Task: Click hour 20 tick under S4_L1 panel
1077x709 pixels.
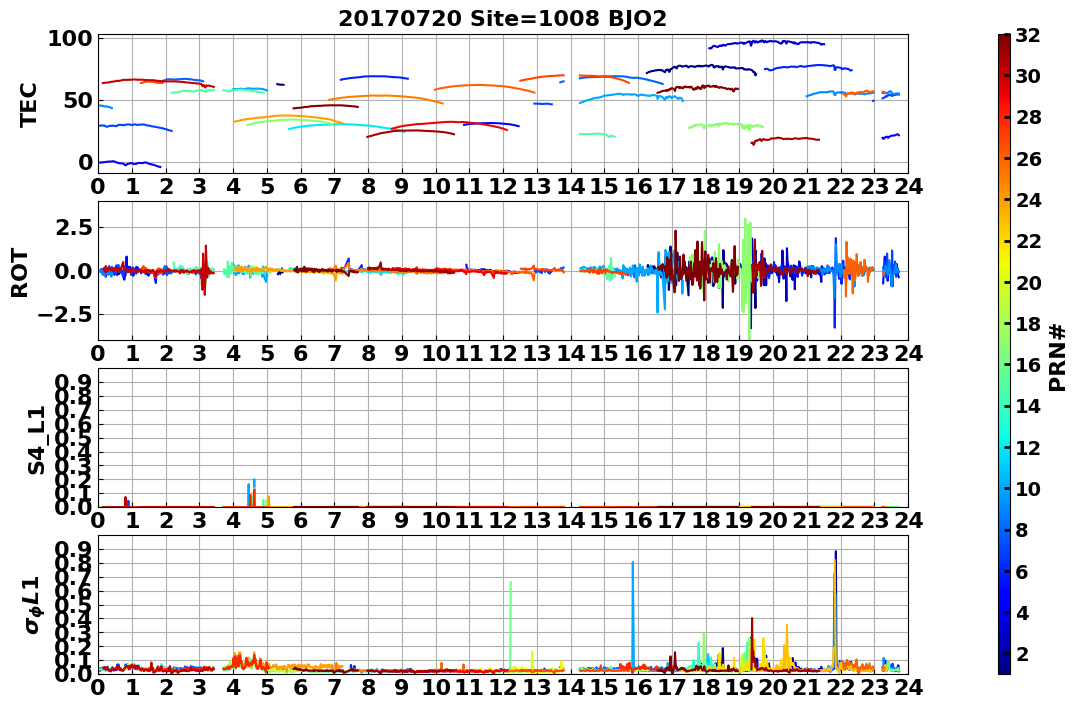Action: [773, 520]
